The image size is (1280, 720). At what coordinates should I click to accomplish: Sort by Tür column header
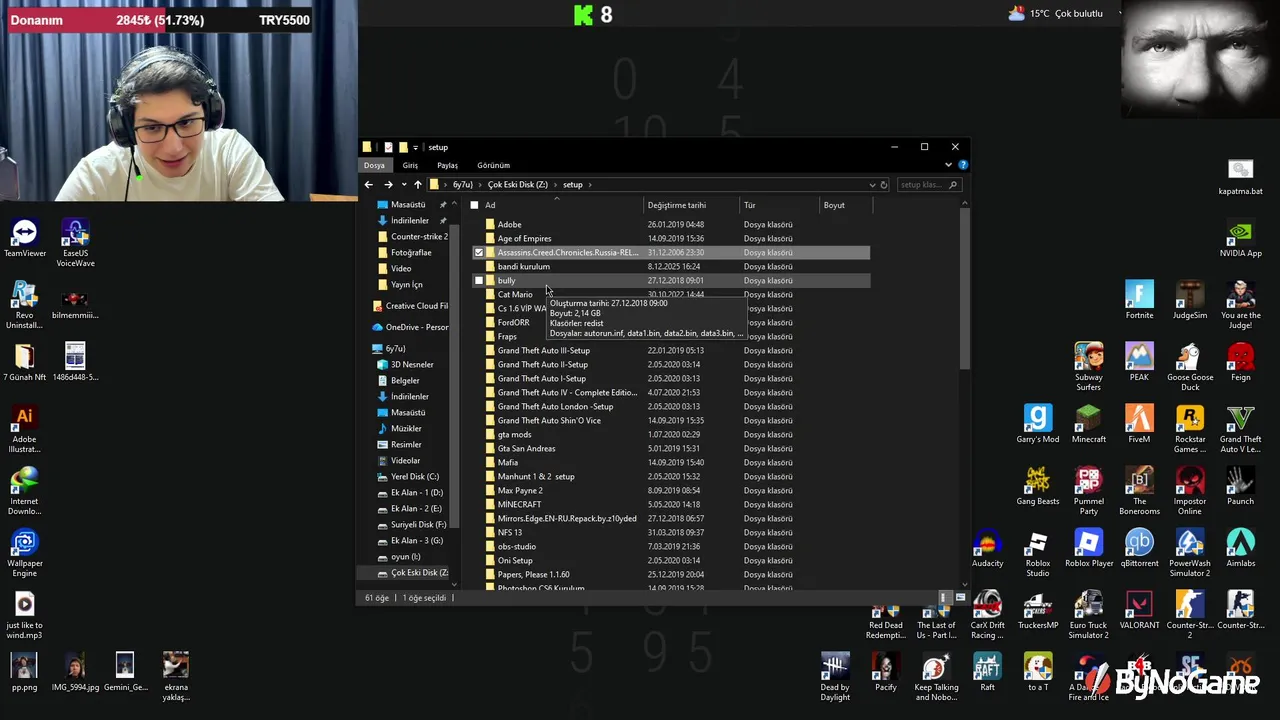779,205
